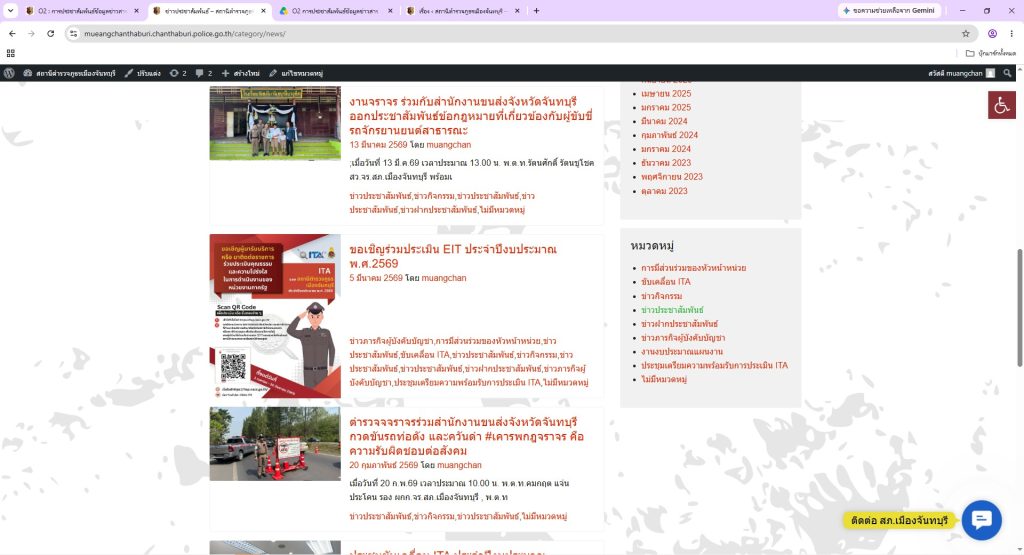Switch to the fourth tab (เรื่อง)

(462, 10)
